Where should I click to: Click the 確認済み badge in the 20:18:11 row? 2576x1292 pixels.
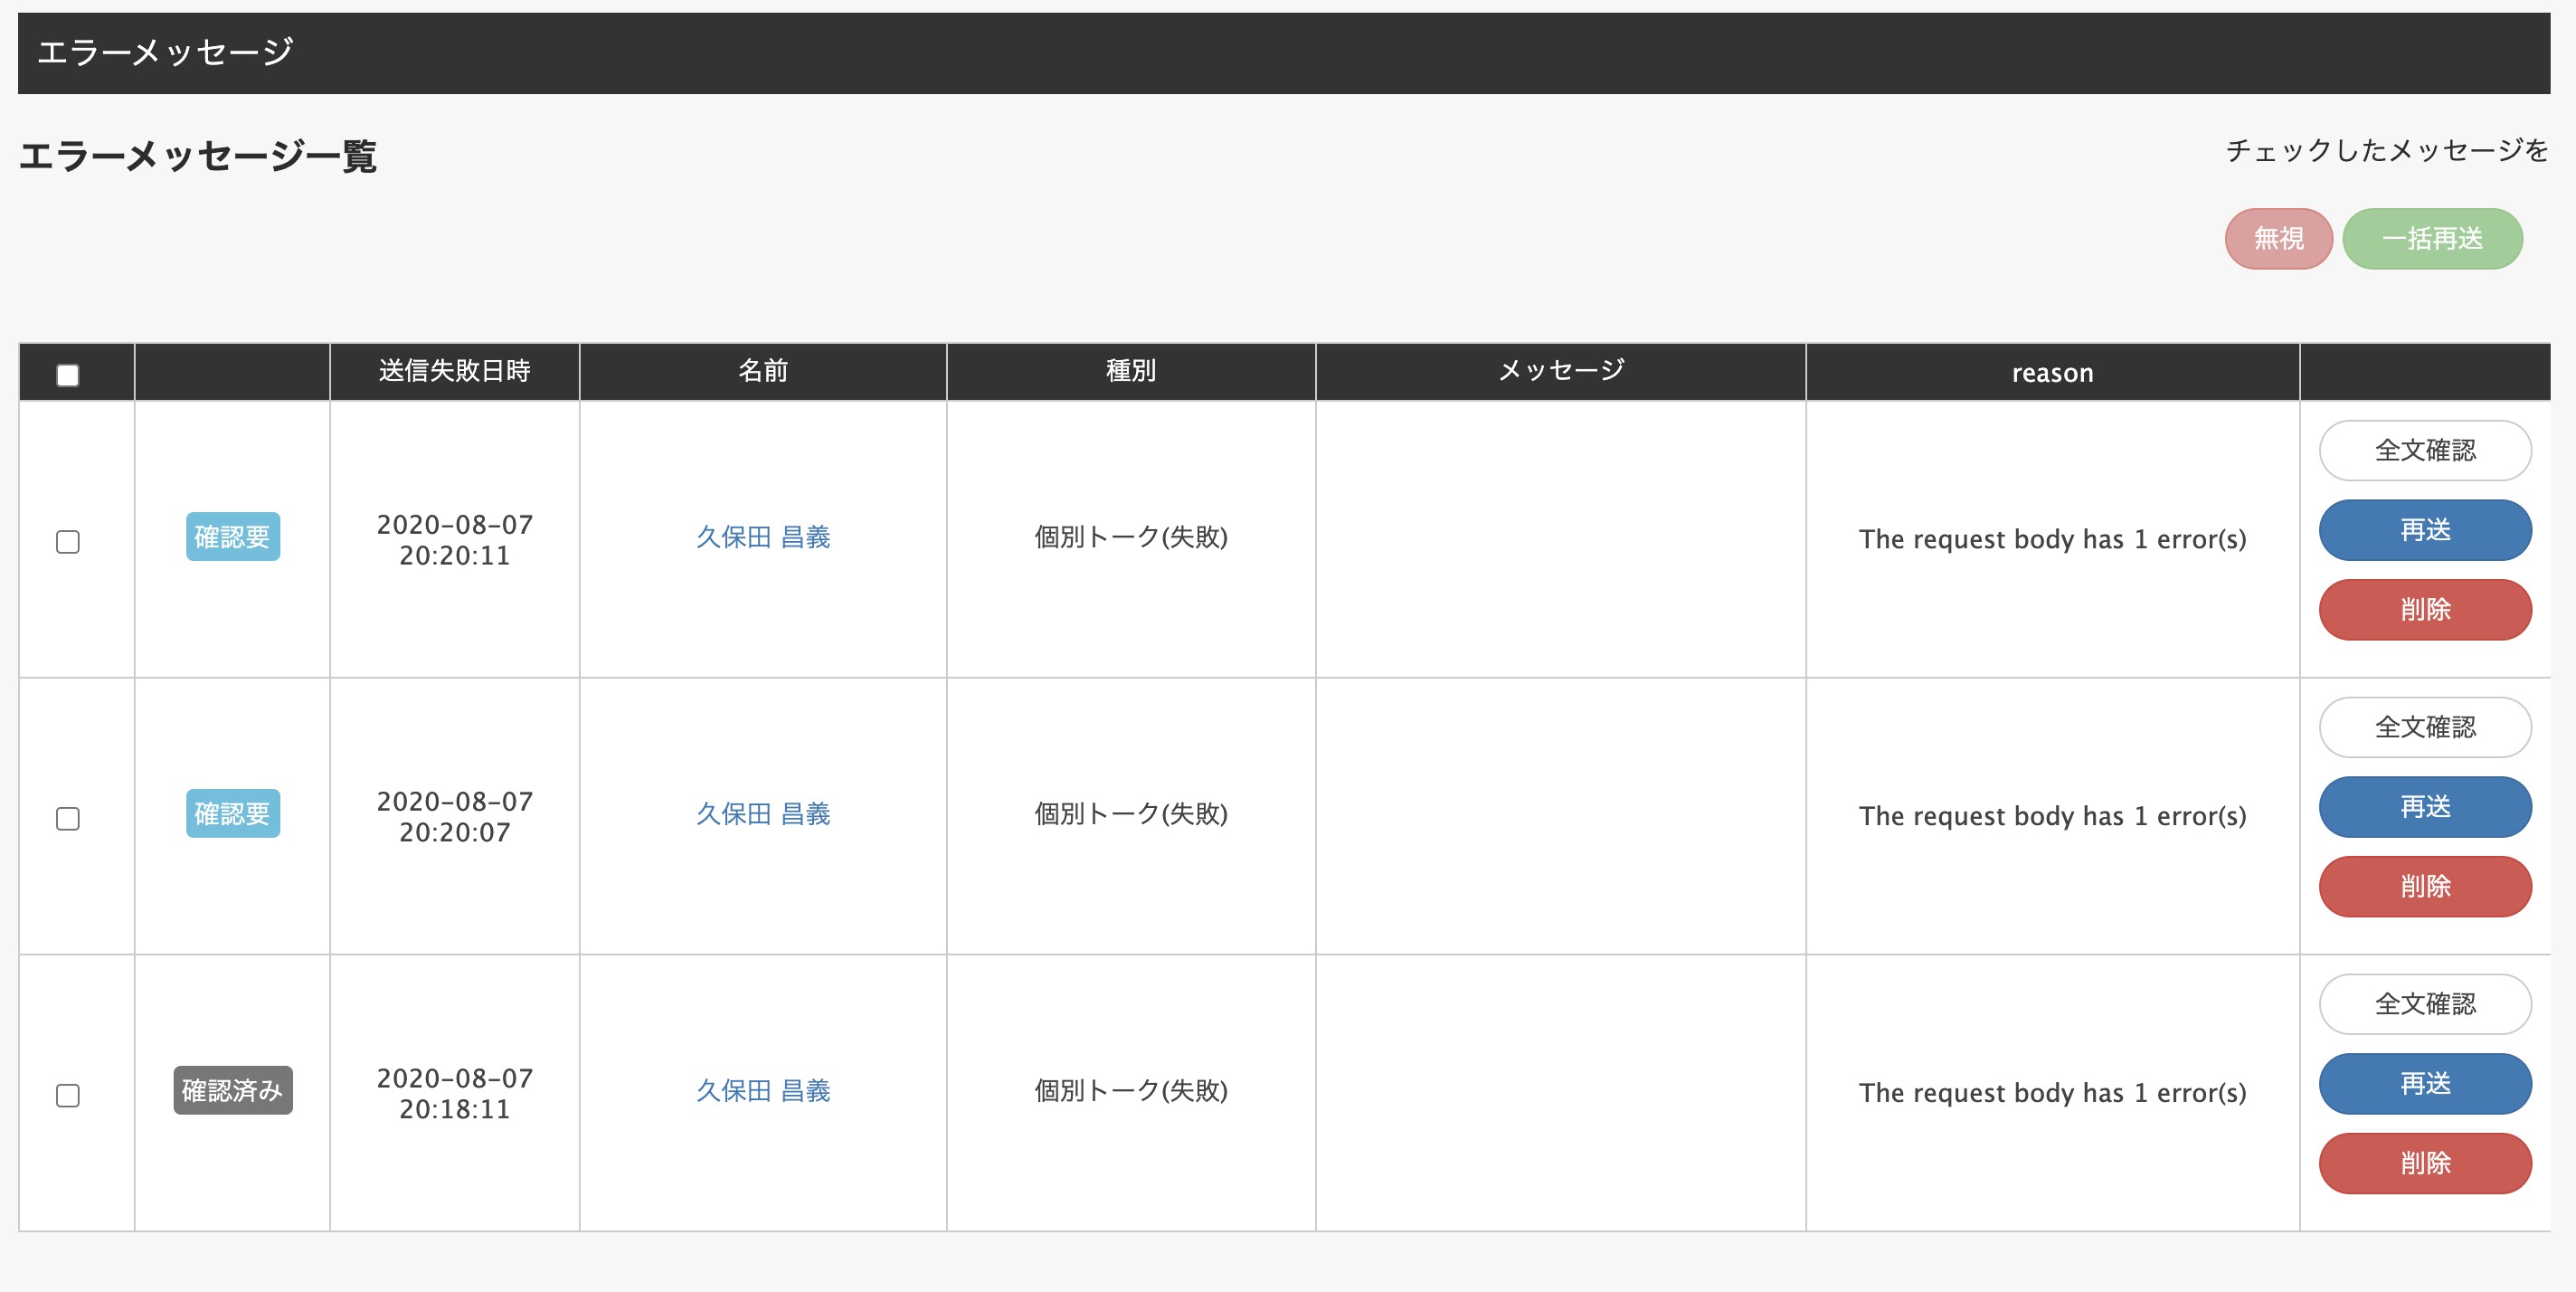(233, 1090)
